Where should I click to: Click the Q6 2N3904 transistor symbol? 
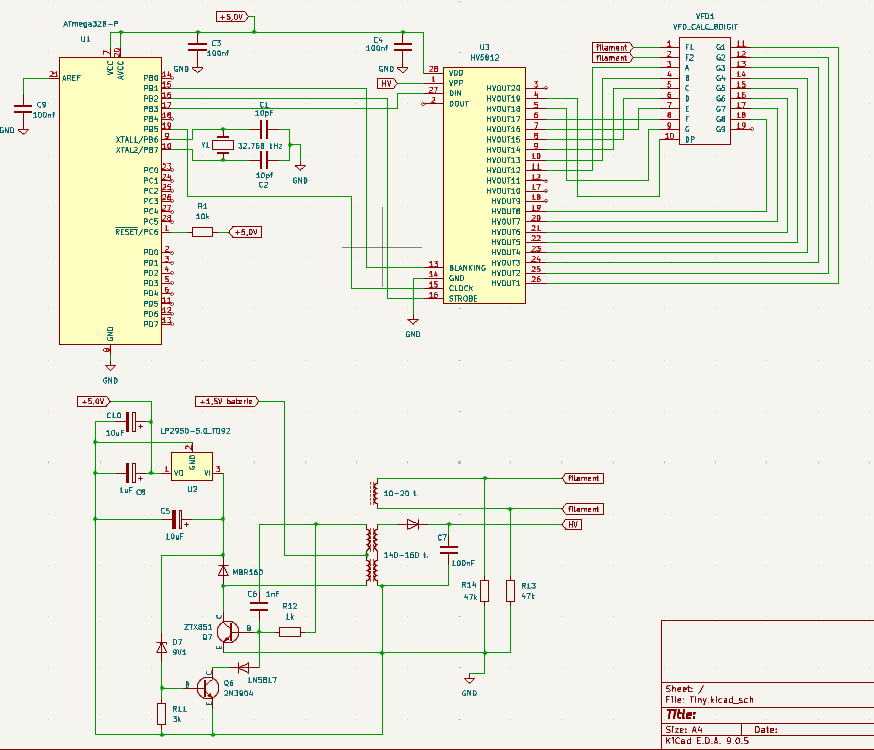[207, 688]
